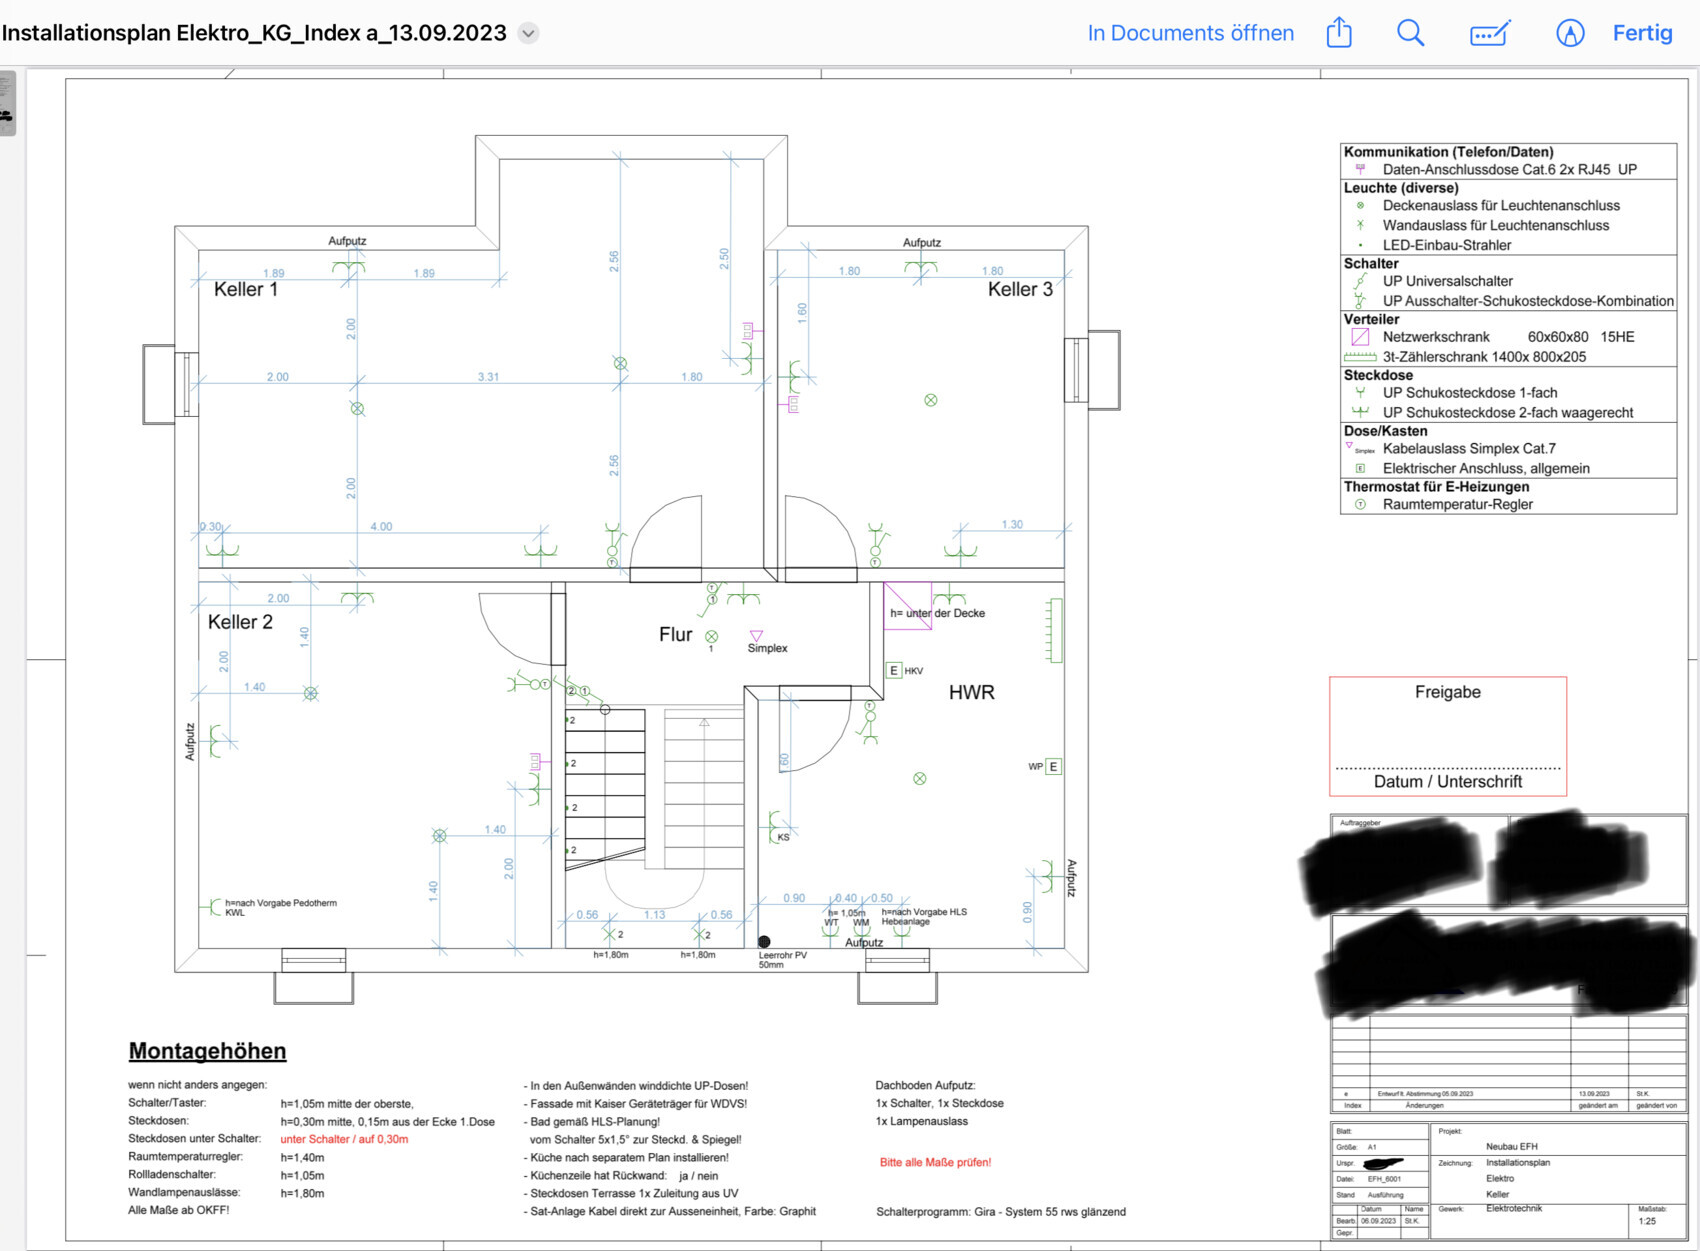The width and height of the screenshot is (1700, 1251).
Task: Activate the Markup pen icon
Action: [1570, 33]
